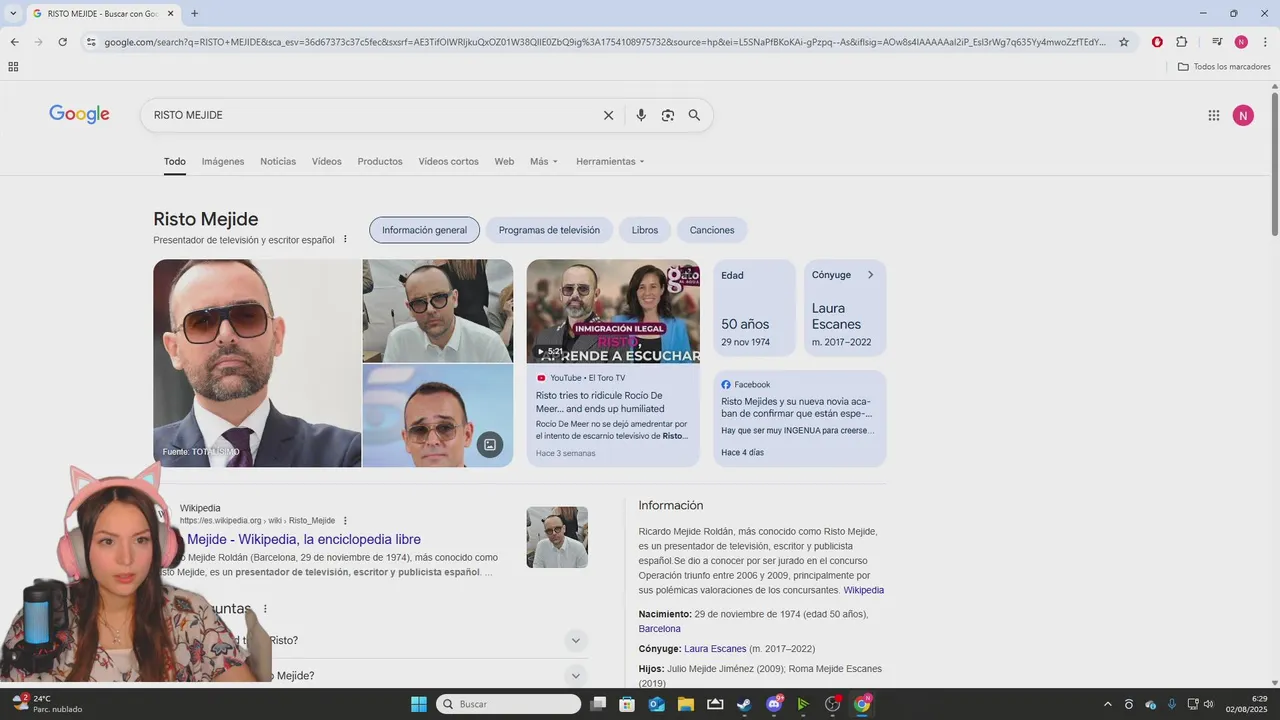Select the Programas de televisión chip
Image resolution: width=1280 pixels, height=720 pixels.
pos(549,230)
